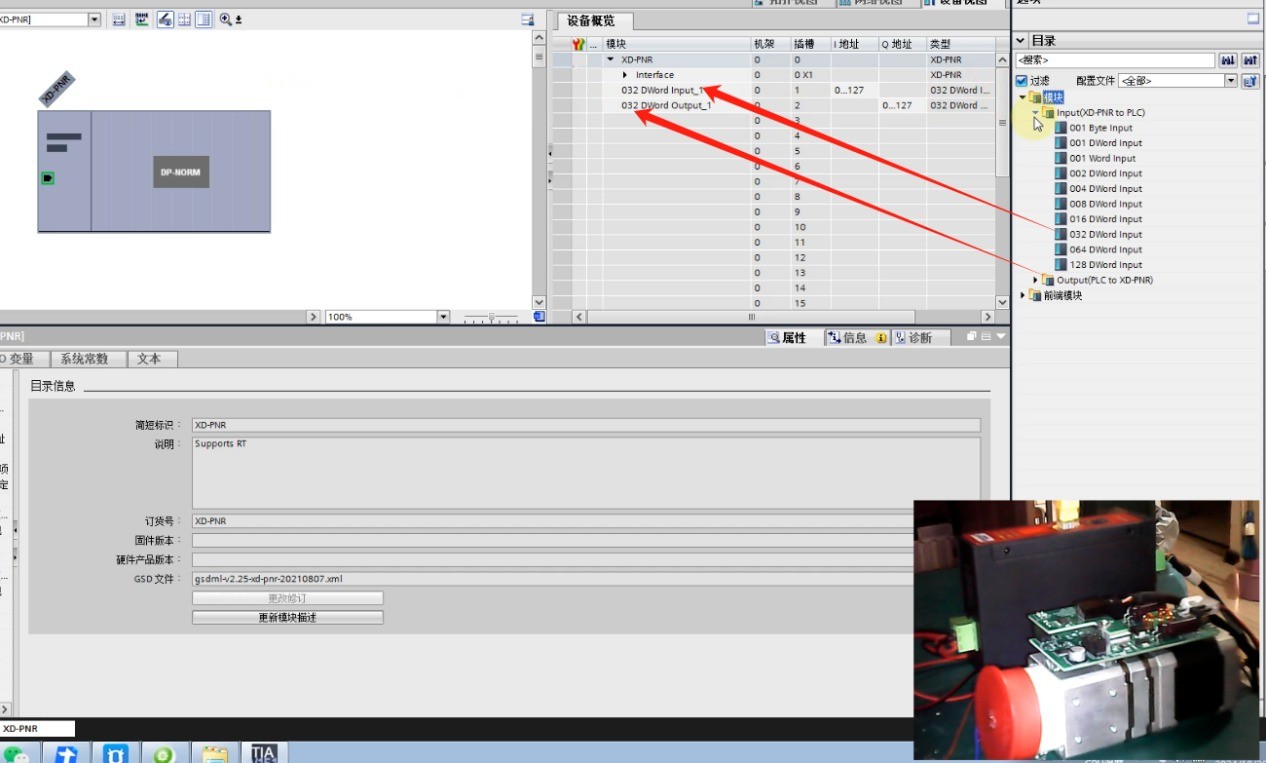This screenshot has height=763, width=1266.
Task: Select 001 Byte Input module
Action: tap(1101, 128)
